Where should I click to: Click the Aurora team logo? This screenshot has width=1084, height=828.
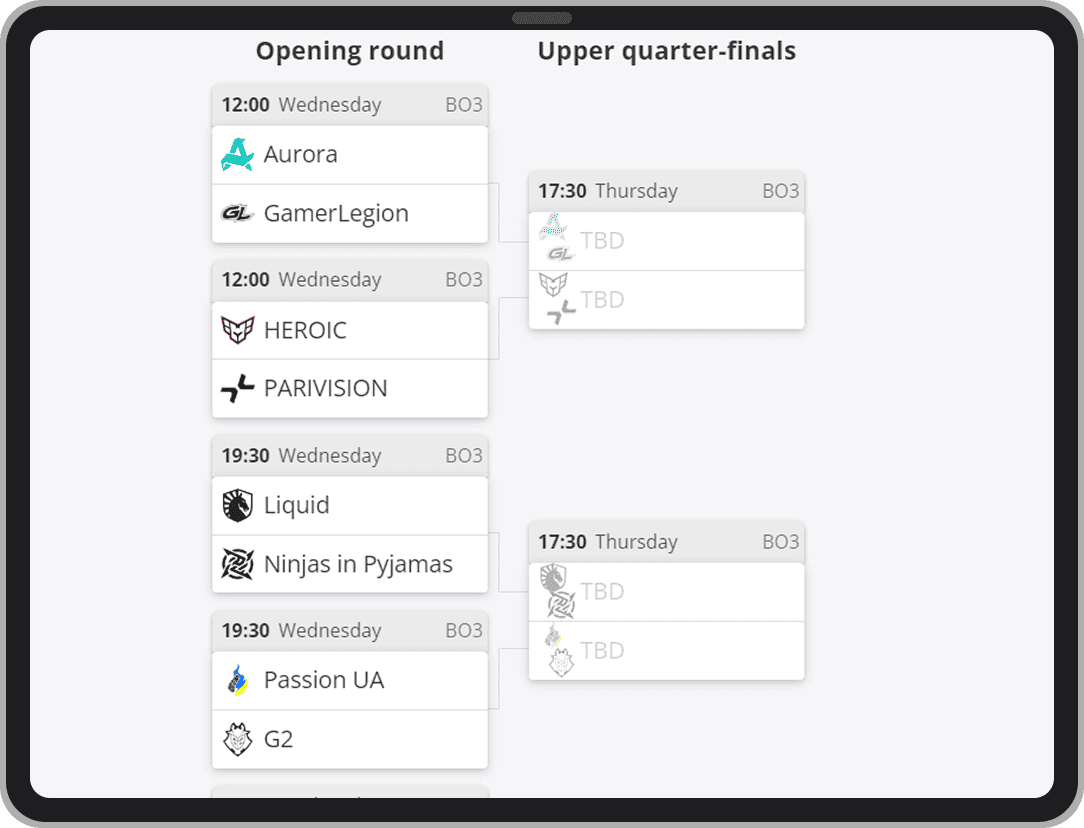pos(237,155)
